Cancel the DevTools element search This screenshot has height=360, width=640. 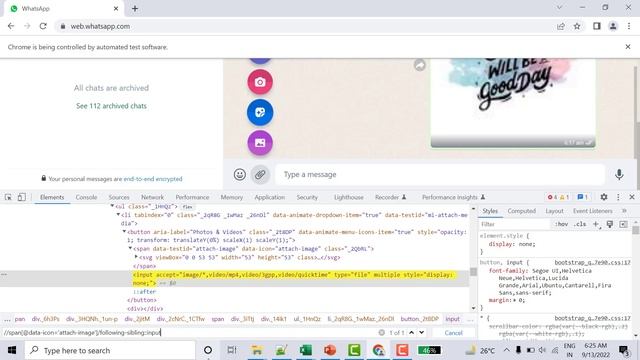(x=453, y=333)
